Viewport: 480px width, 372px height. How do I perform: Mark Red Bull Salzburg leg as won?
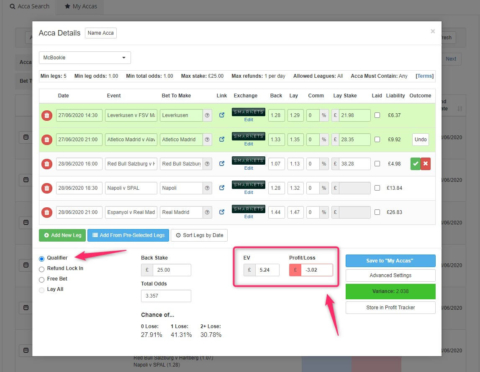[415, 164]
